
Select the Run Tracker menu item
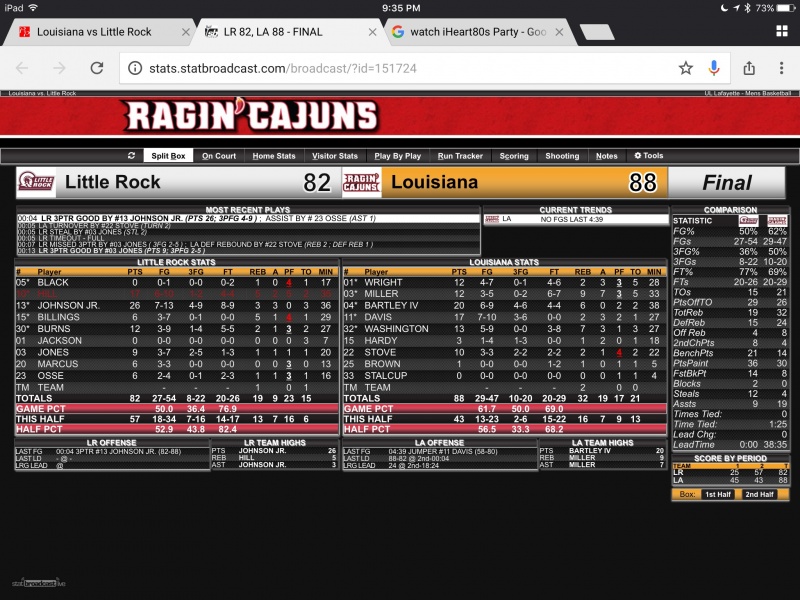(460, 156)
